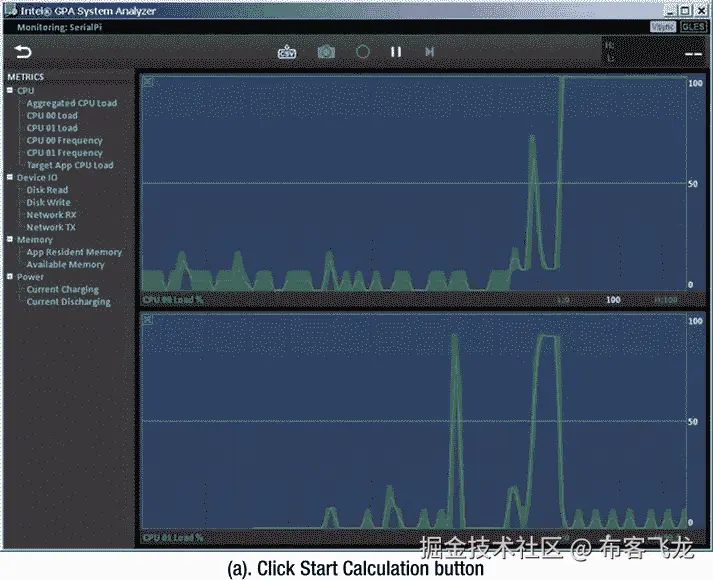The image size is (713, 580).
Task: Choose the CPU 00 Frequency metric
Action: 64,140
